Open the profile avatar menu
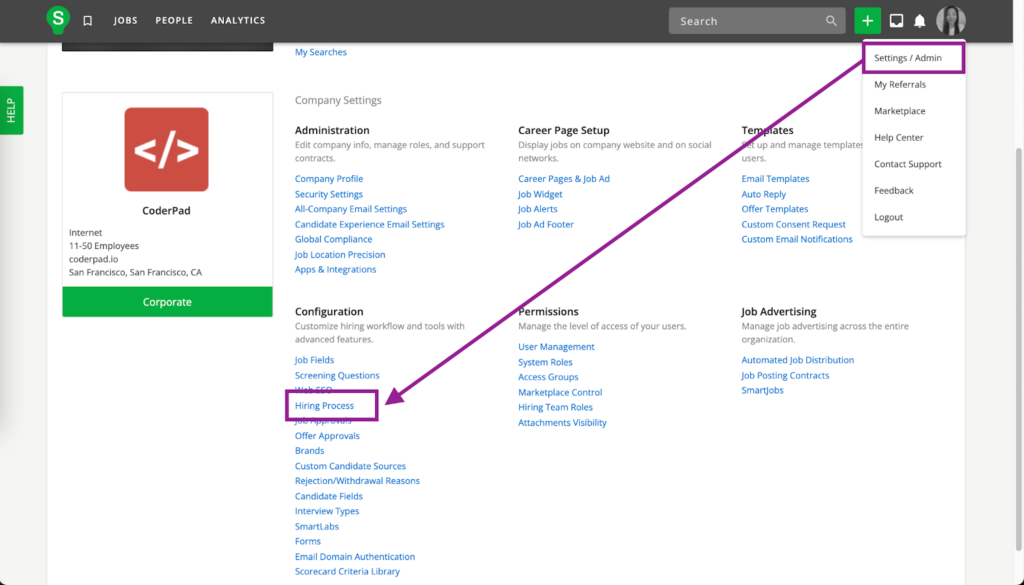 (x=950, y=19)
